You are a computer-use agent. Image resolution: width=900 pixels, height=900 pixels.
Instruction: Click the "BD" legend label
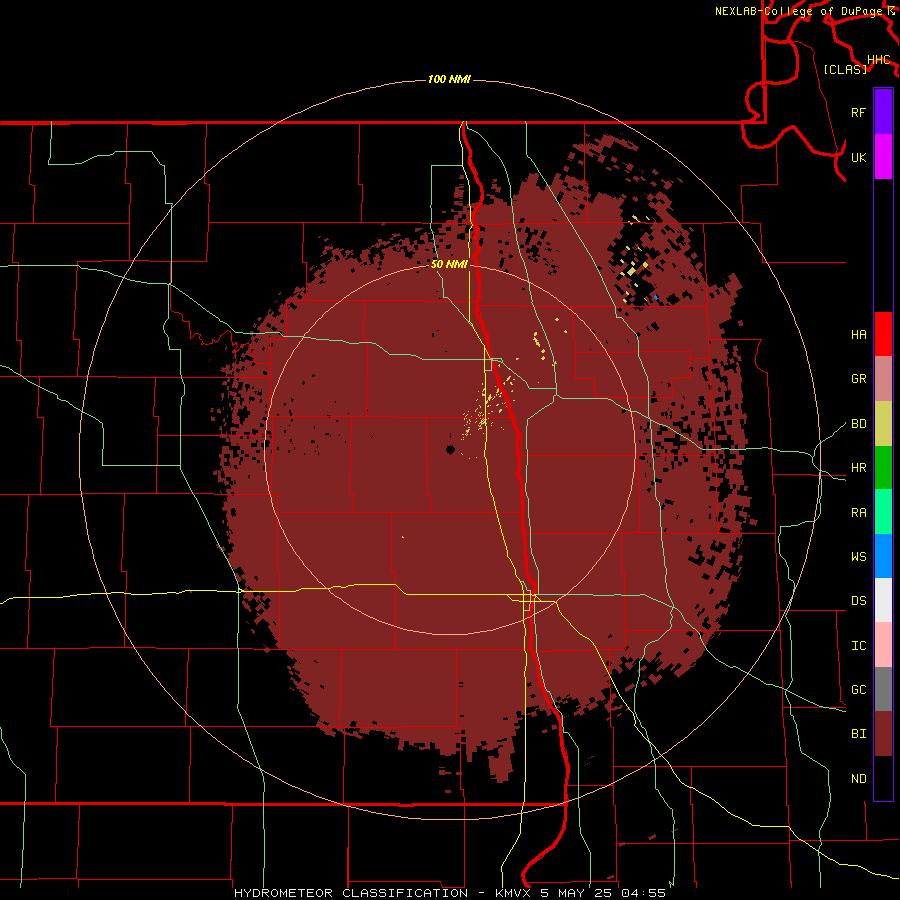click(858, 424)
